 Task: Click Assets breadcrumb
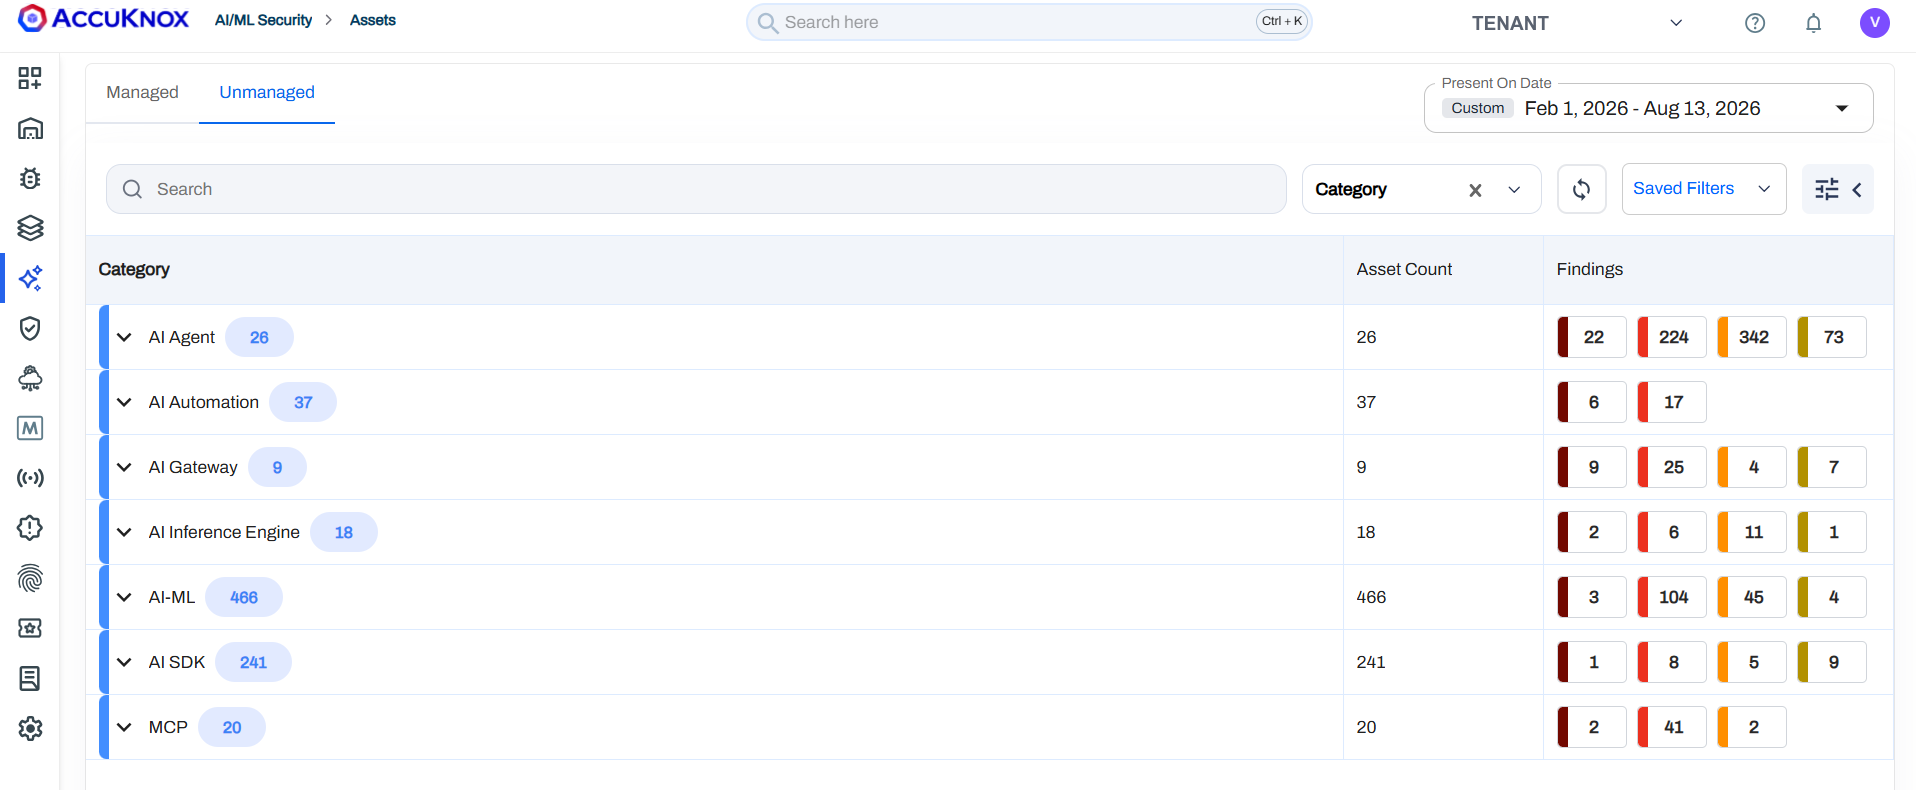[373, 20]
